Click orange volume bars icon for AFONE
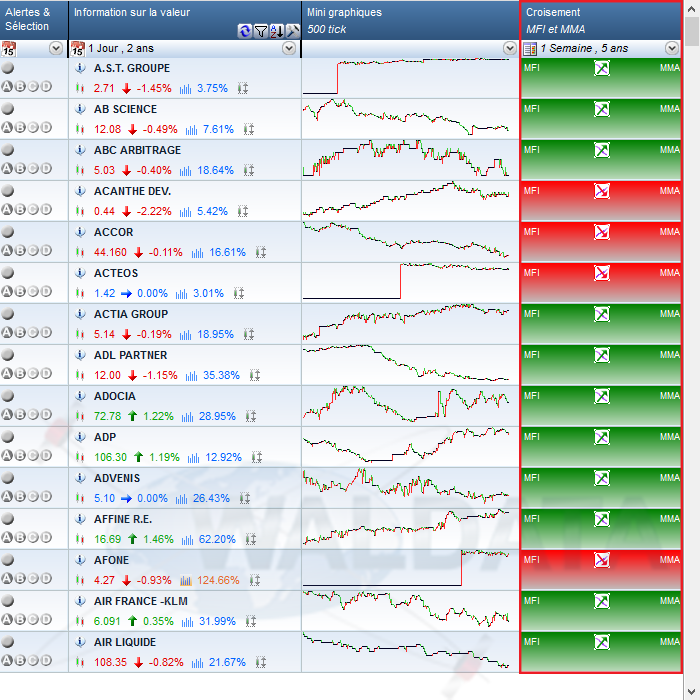The image size is (700, 700). [x=185, y=580]
